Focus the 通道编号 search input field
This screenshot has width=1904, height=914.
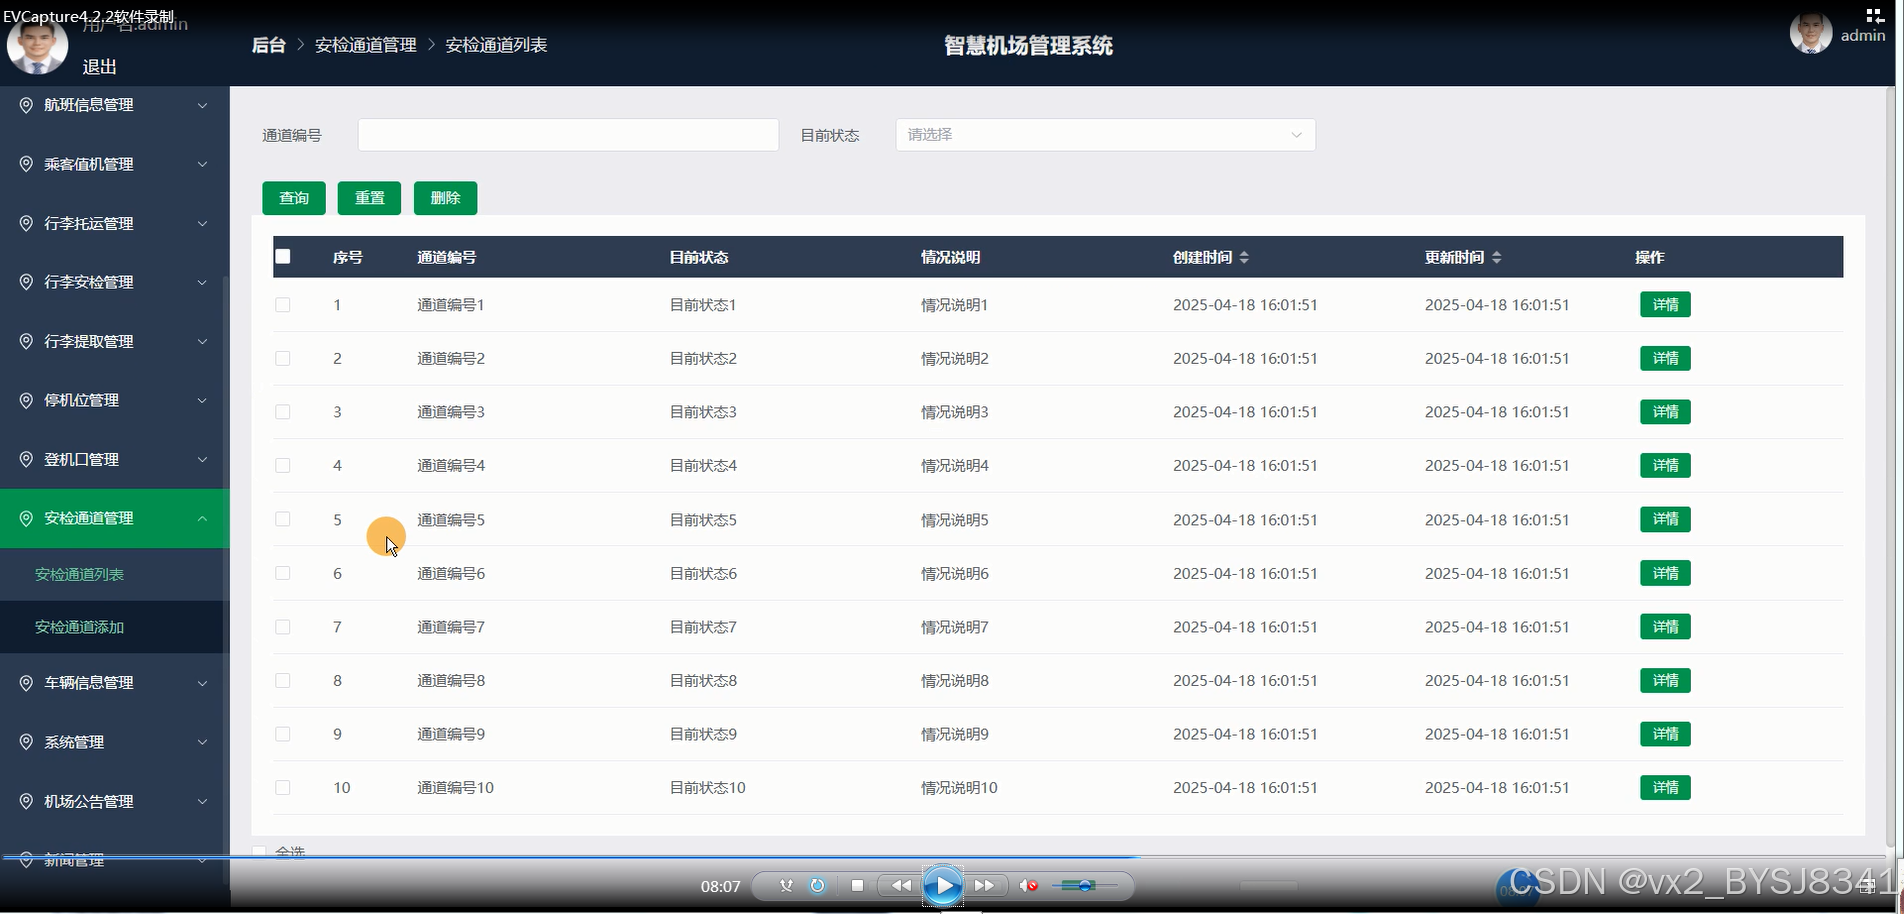coord(568,135)
